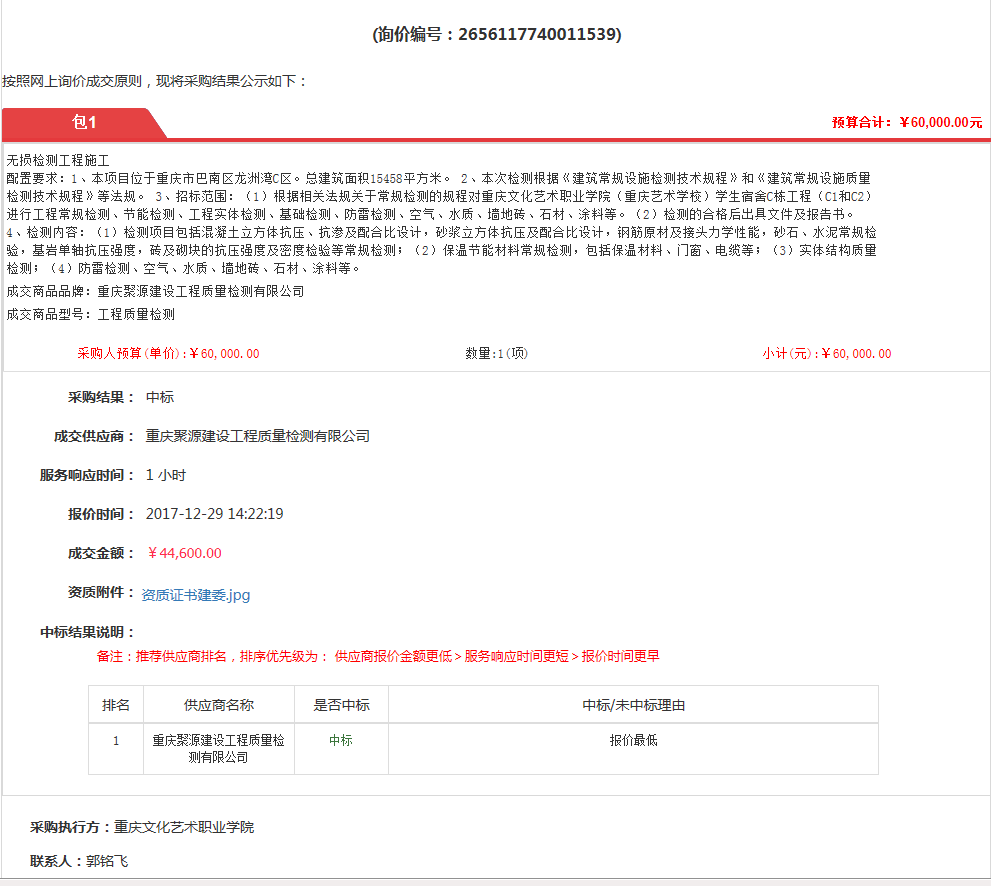The height and width of the screenshot is (886, 991).
Task: Click the 联系人 郭铭飞 contact name
Action: pyautogui.click(x=107, y=861)
